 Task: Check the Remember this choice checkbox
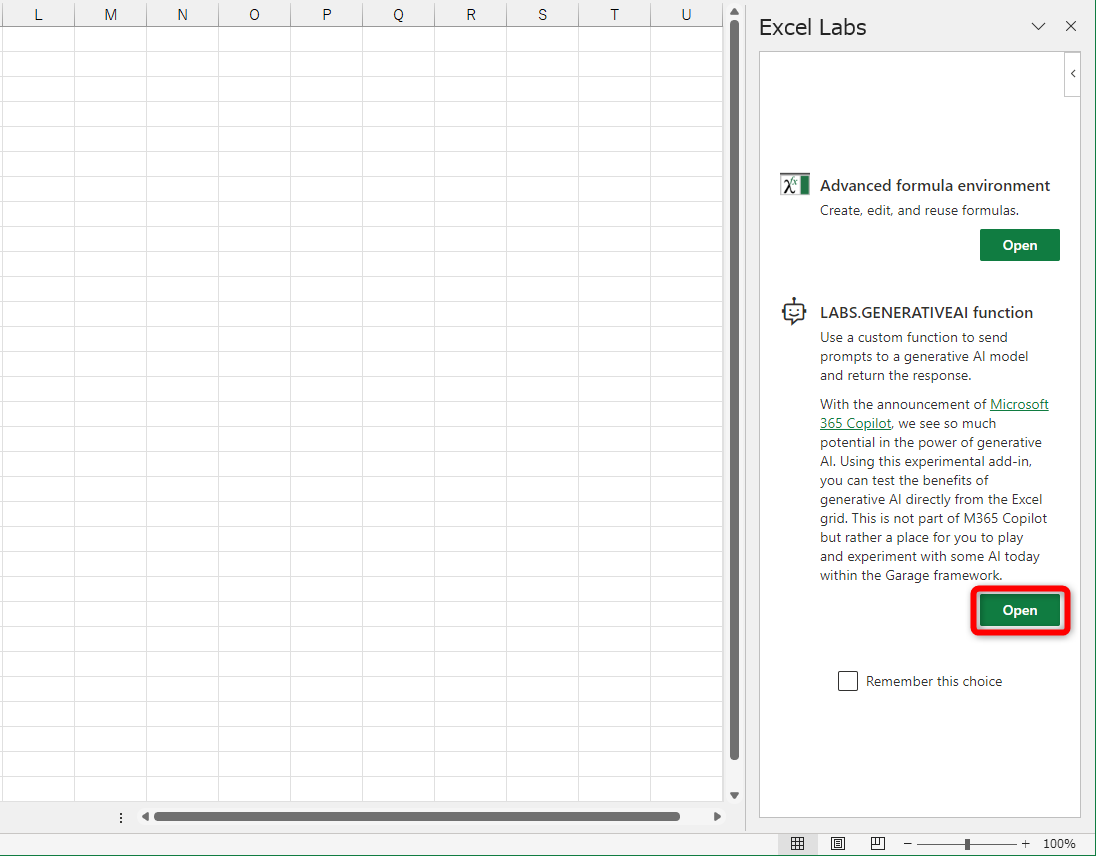[847, 681]
